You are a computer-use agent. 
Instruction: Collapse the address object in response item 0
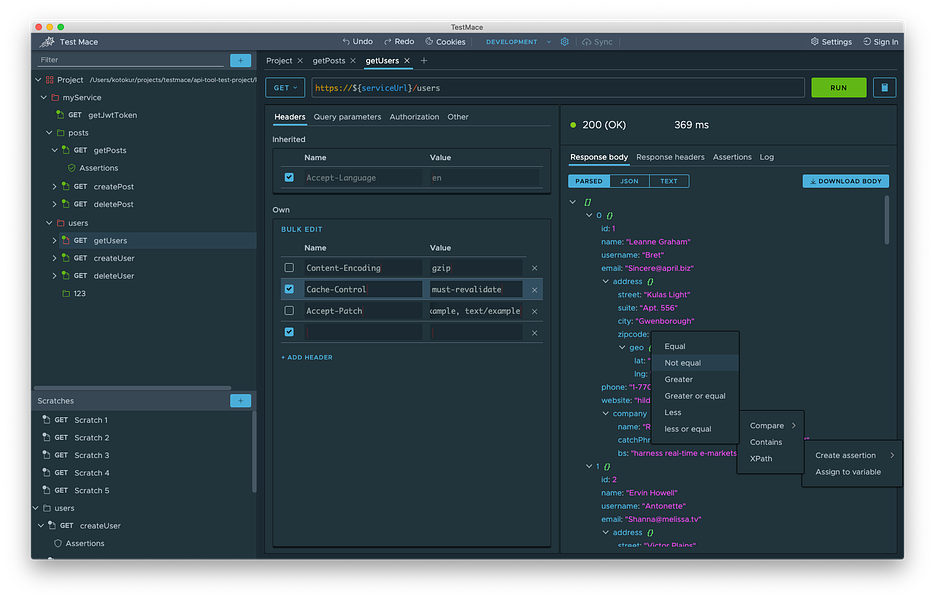tap(605, 282)
